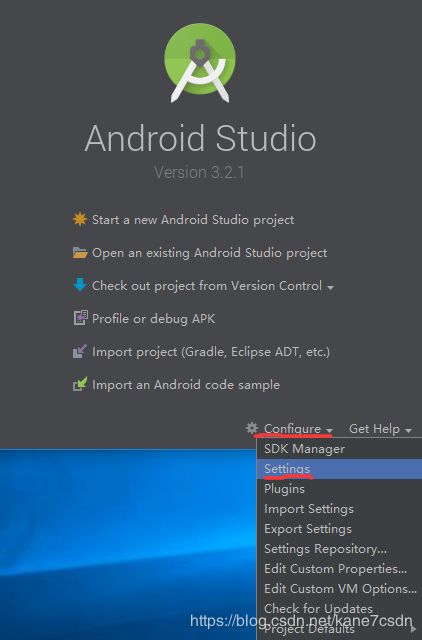Open SDK Manager from the Configure menu
Viewport: 422px width, 640px height.
tap(339, 449)
